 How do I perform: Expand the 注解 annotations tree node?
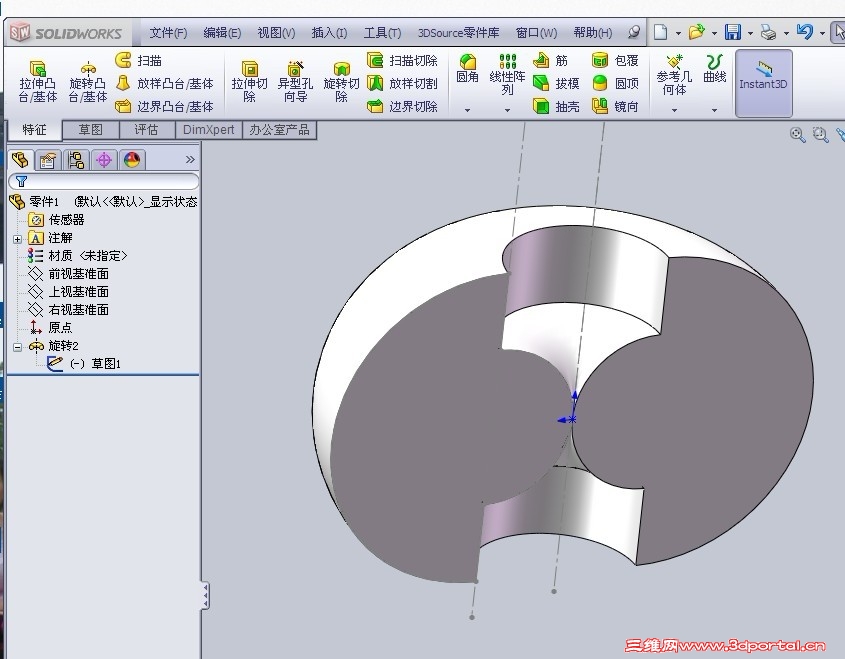pos(17,239)
